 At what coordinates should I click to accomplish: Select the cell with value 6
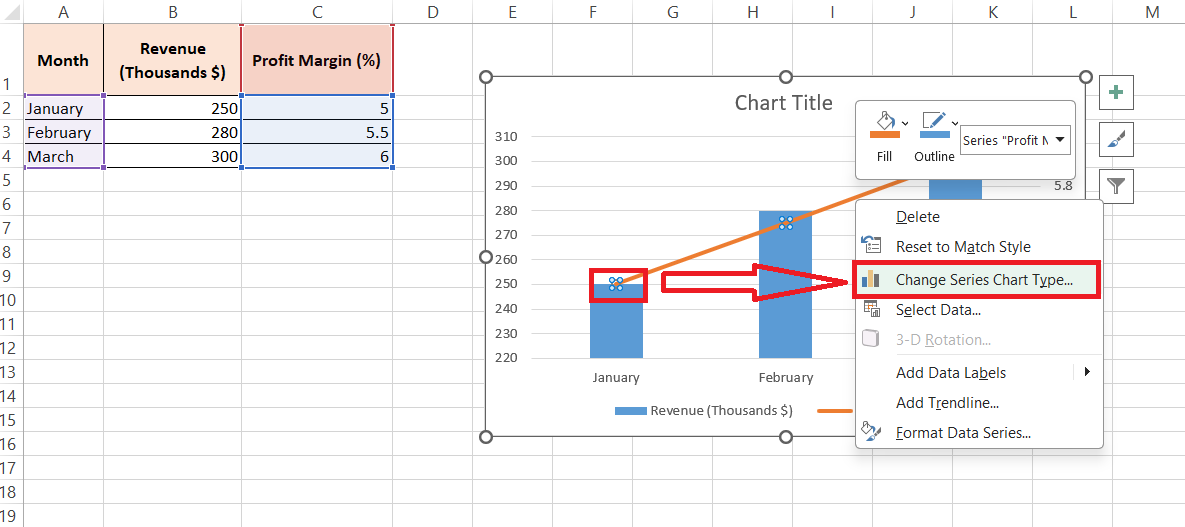coord(317,157)
